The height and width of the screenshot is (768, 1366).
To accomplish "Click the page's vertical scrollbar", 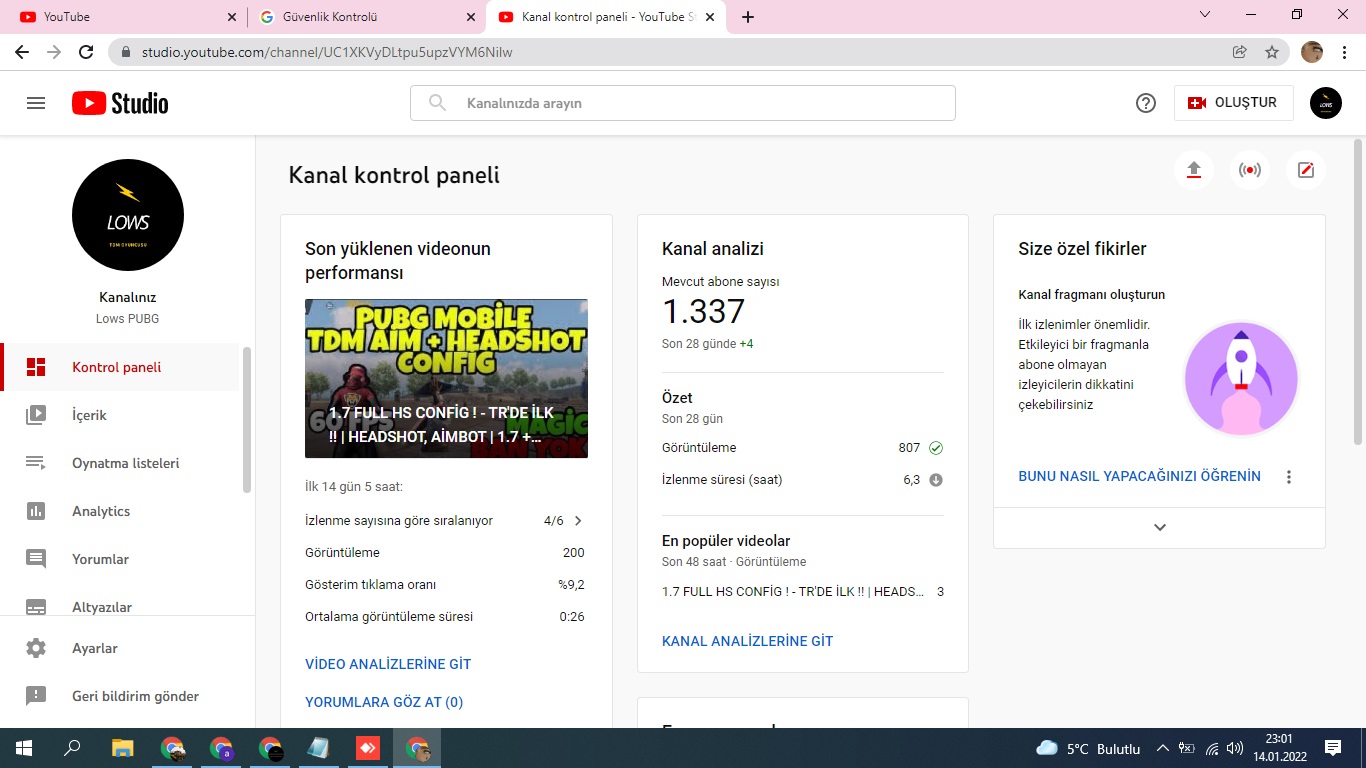I will point(1357,292).
